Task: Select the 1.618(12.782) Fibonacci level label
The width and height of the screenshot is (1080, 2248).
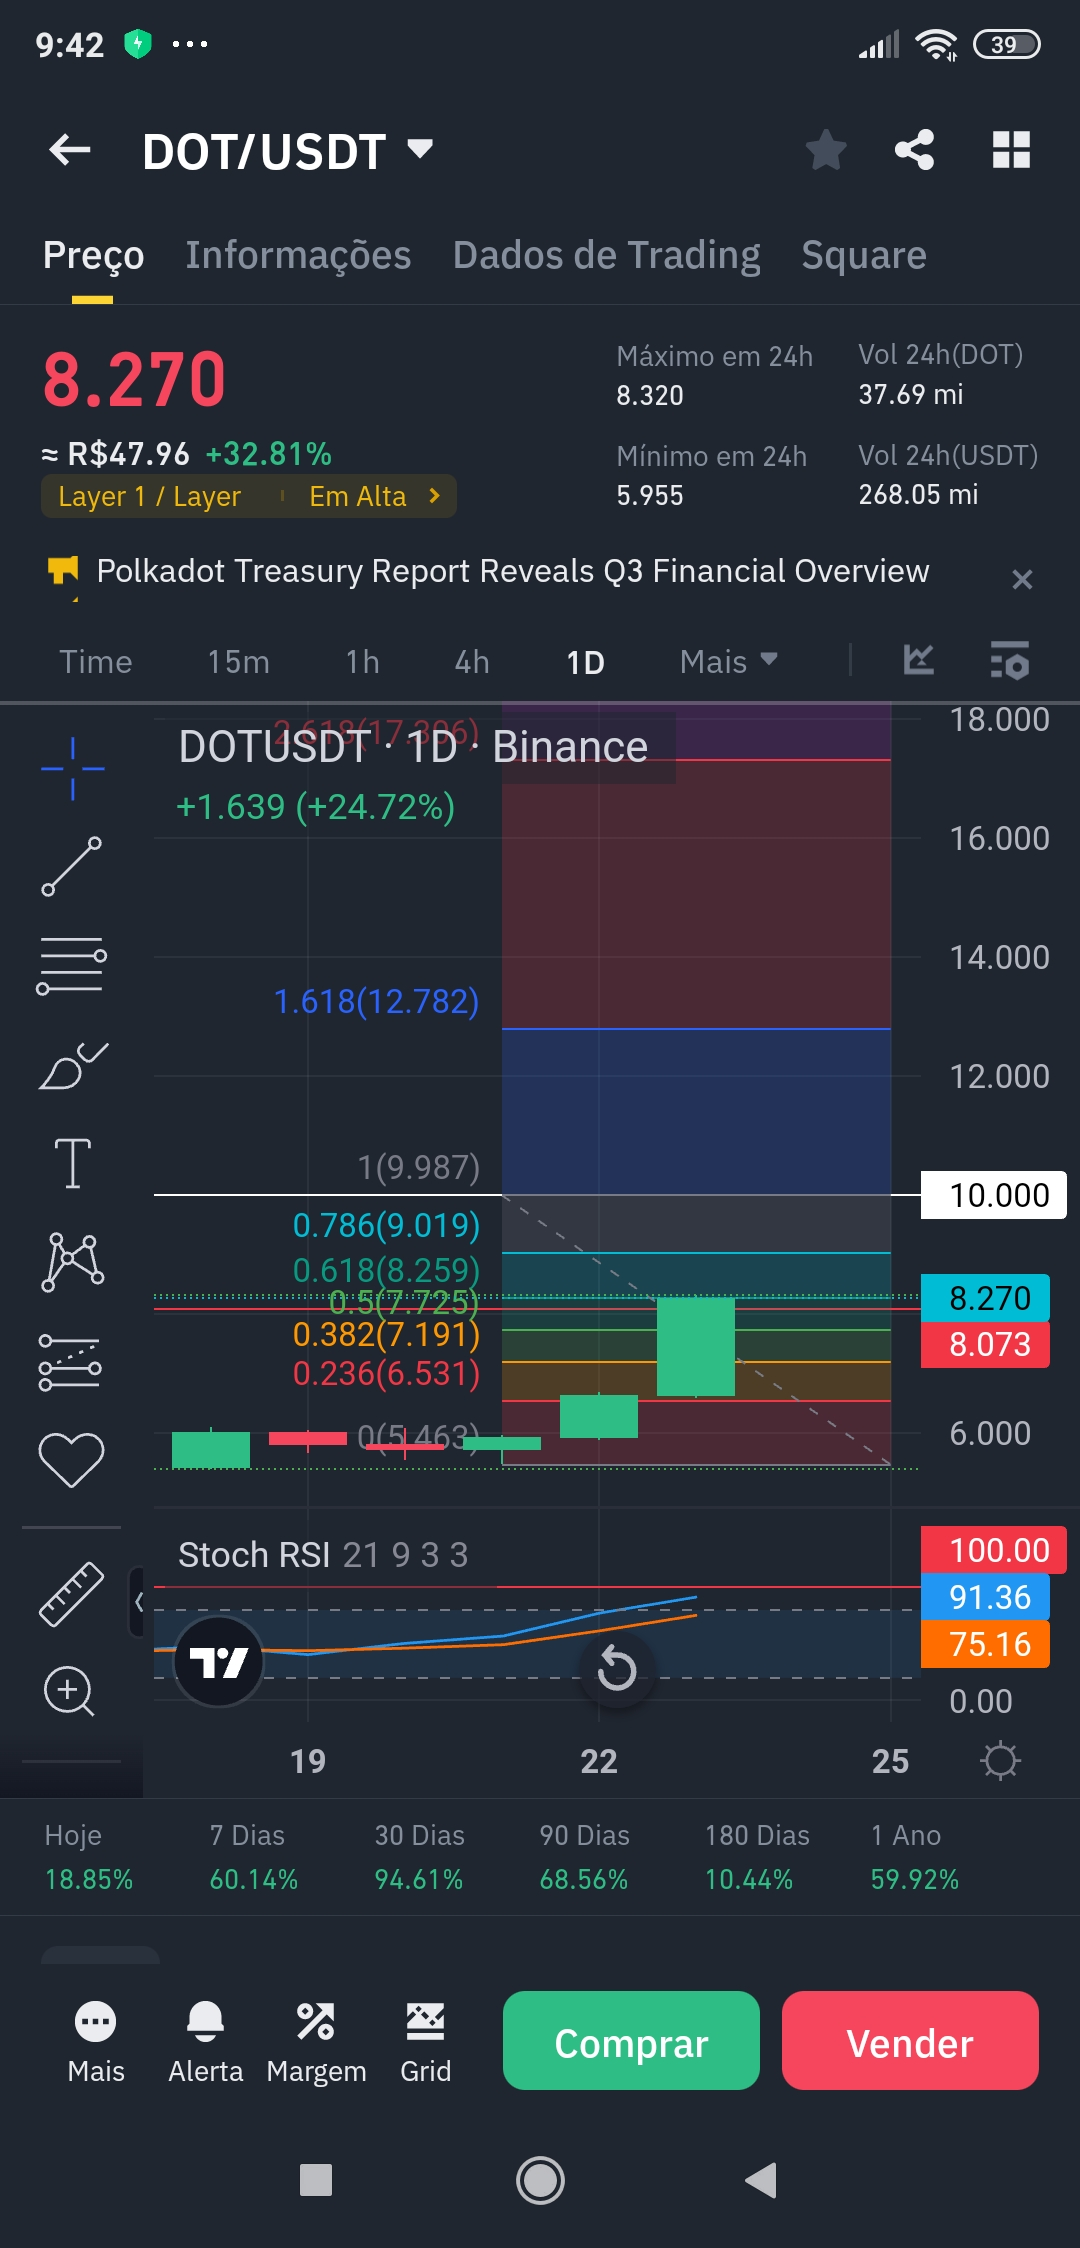Action: tap(376, 1001)
